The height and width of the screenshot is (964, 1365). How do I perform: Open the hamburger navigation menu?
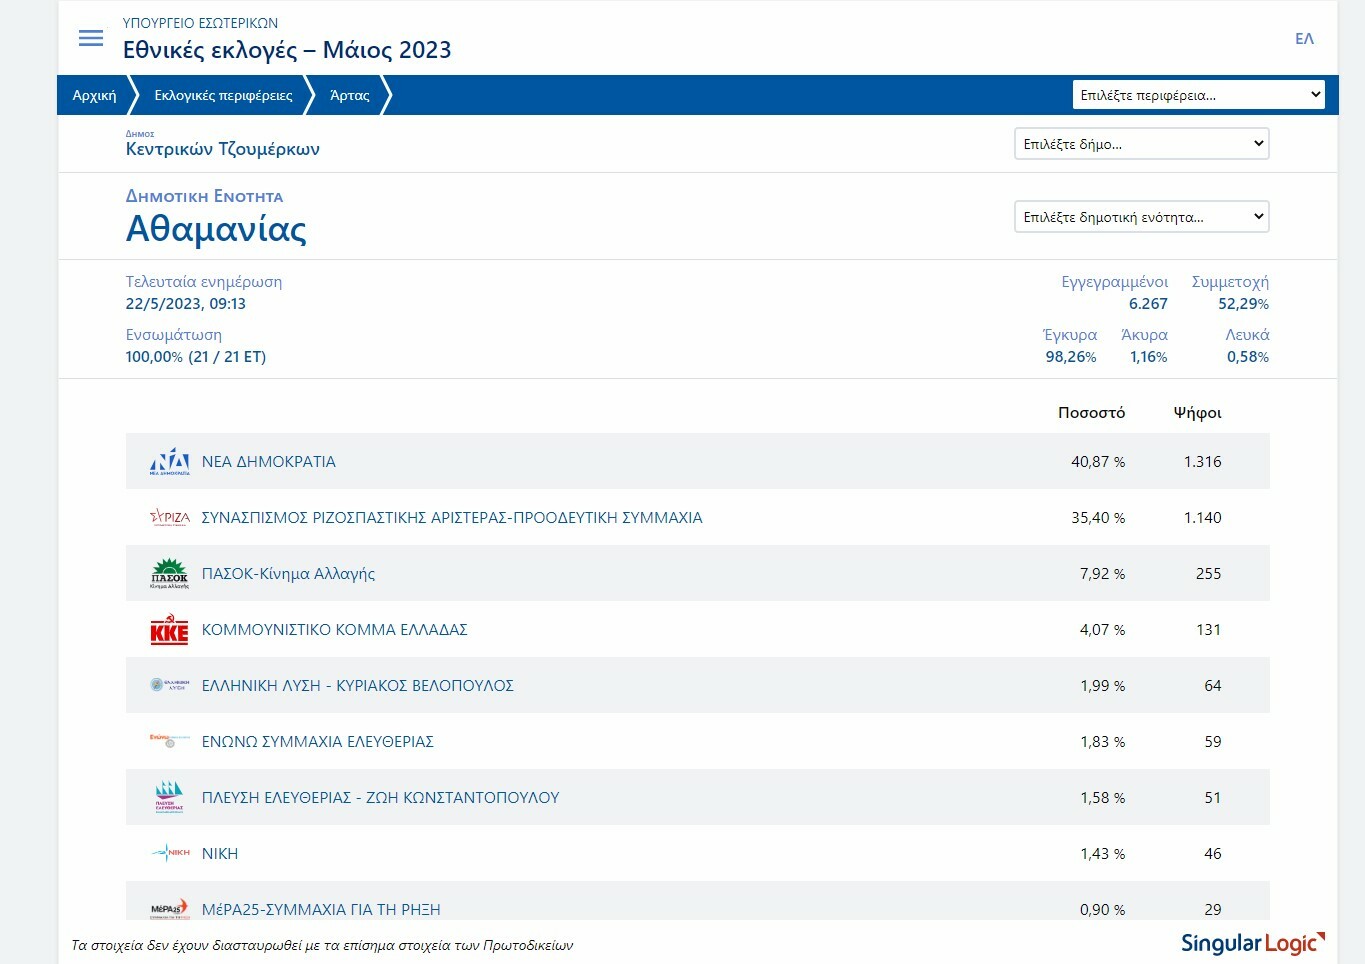pyautogui.click(x=91, y=38)
